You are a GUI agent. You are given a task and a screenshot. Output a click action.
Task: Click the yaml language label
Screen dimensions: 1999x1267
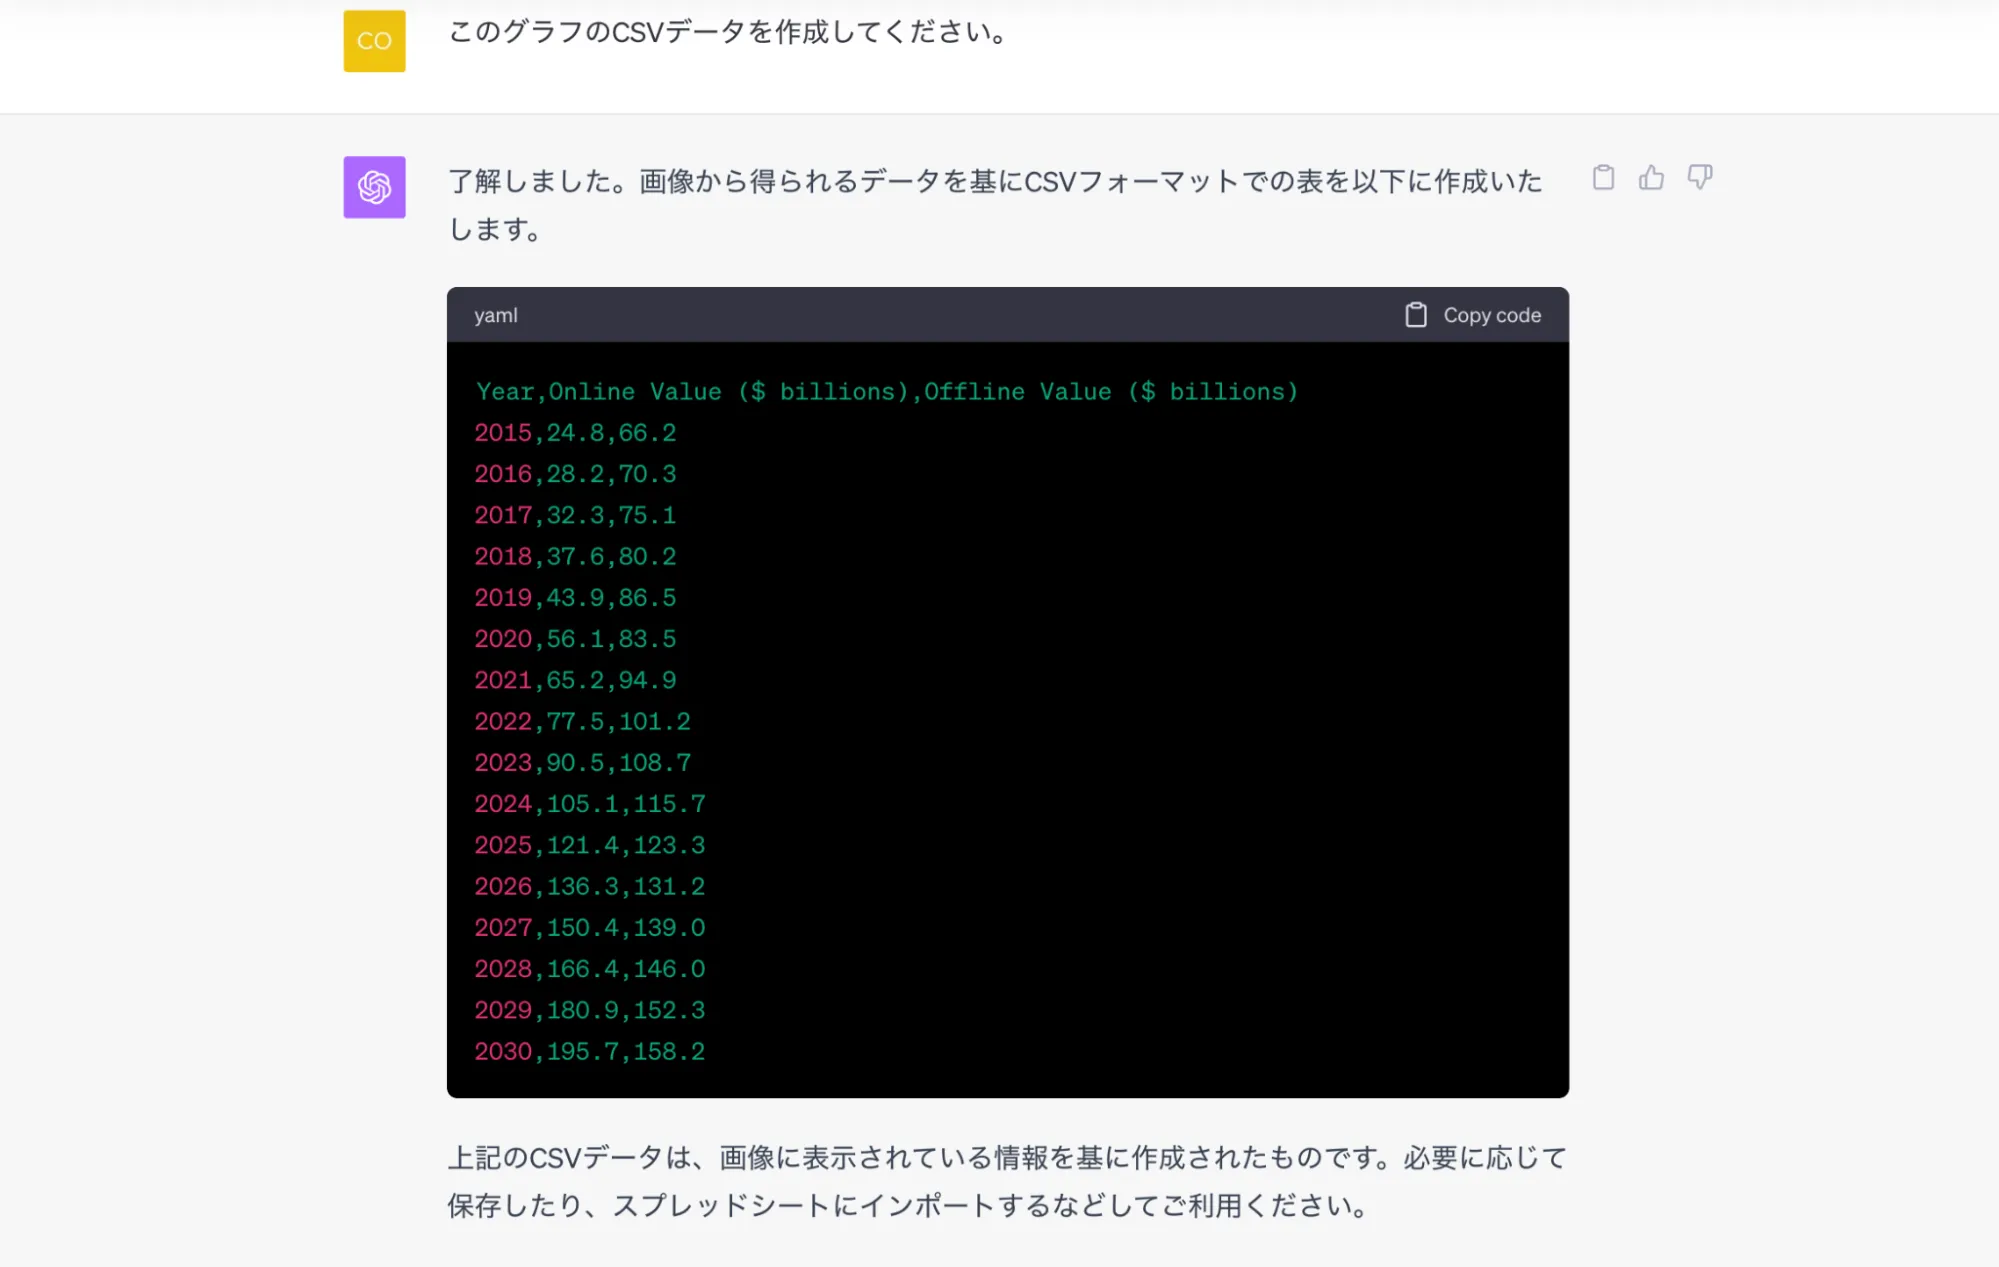tap(496, 315)
